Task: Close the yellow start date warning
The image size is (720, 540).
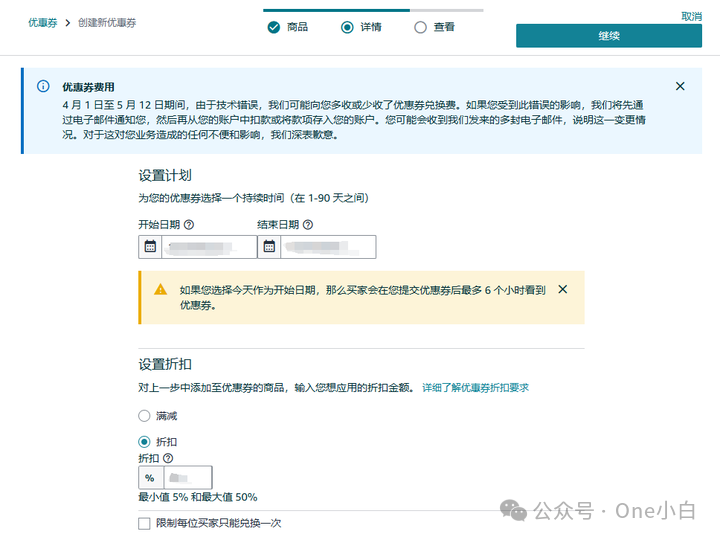Action: (562, 289)
